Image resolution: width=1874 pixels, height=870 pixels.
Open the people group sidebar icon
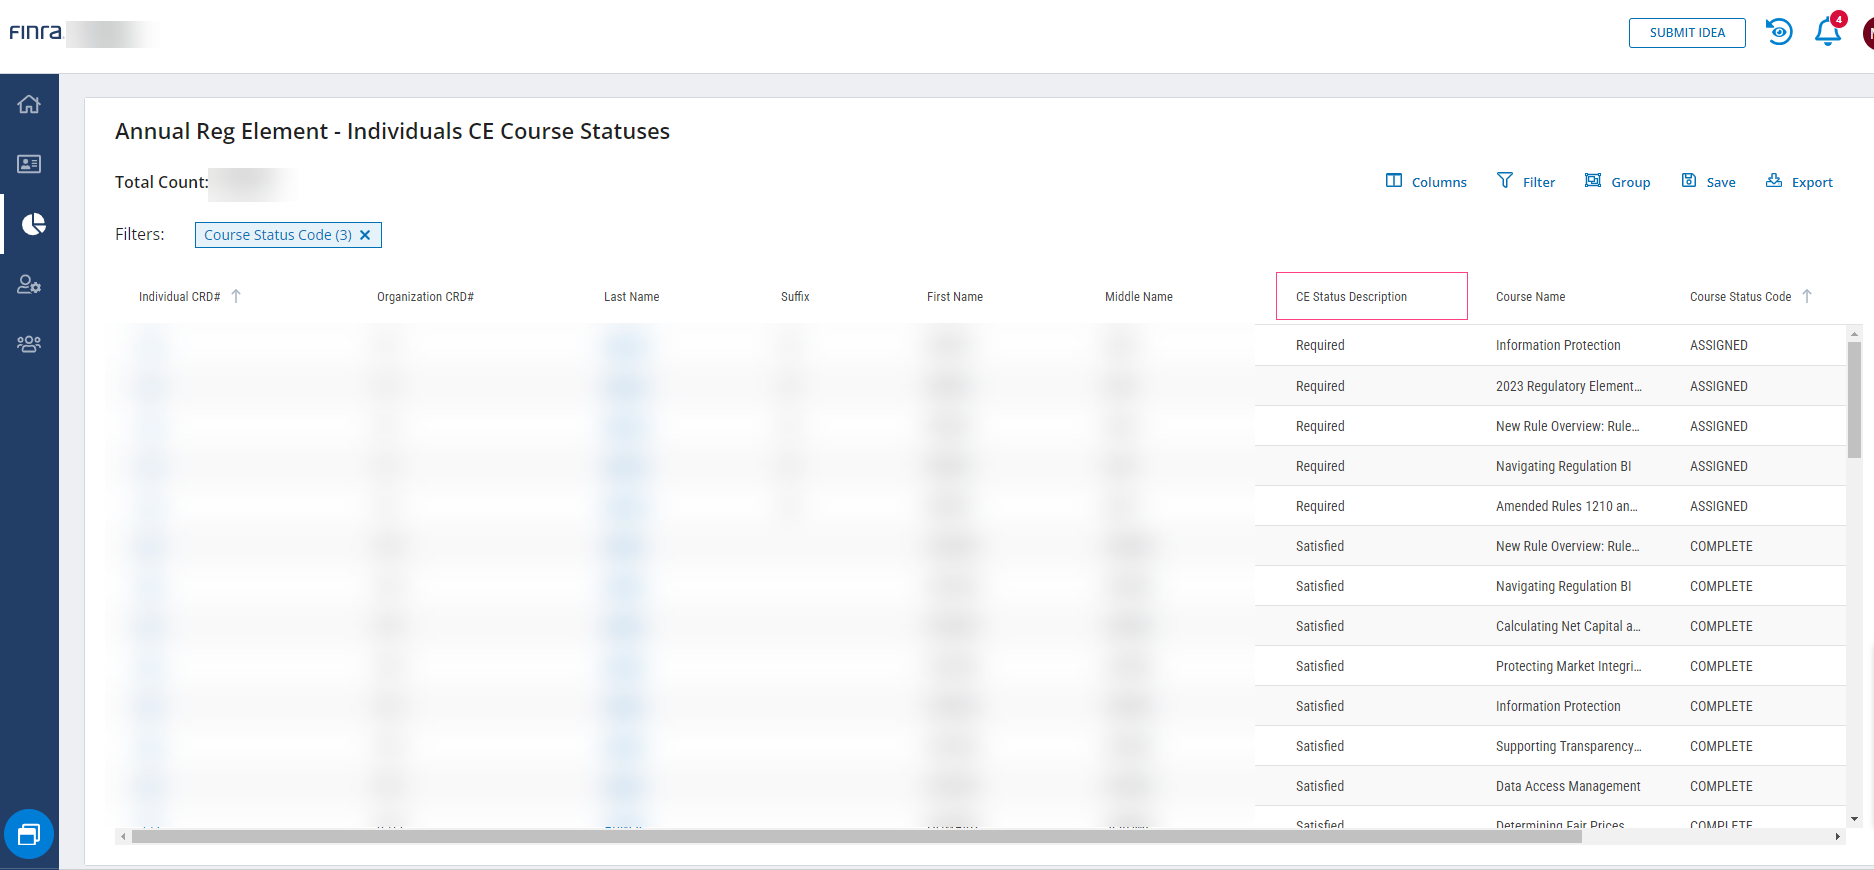[29, 344]
